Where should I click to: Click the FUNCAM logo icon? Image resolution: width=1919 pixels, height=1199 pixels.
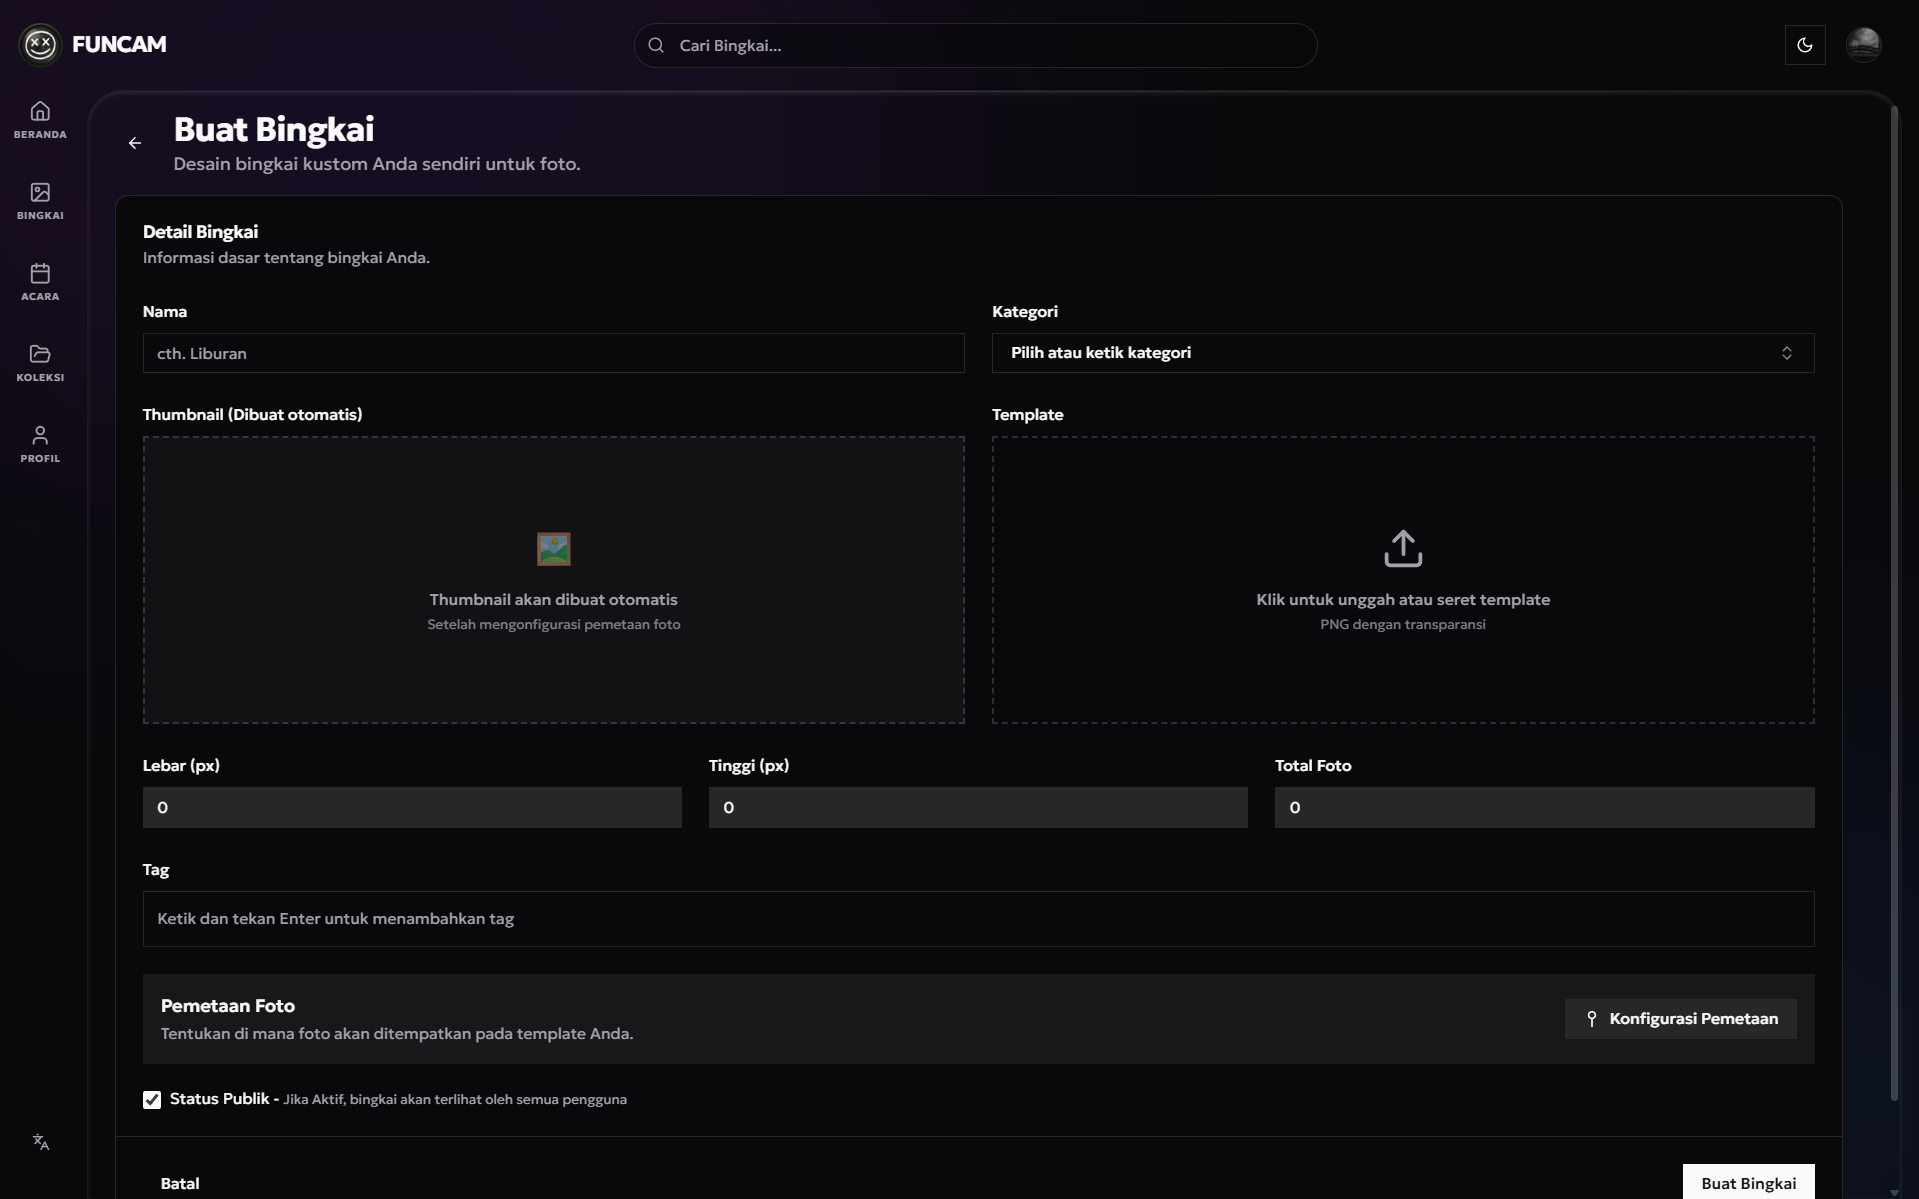click(40, 44)
